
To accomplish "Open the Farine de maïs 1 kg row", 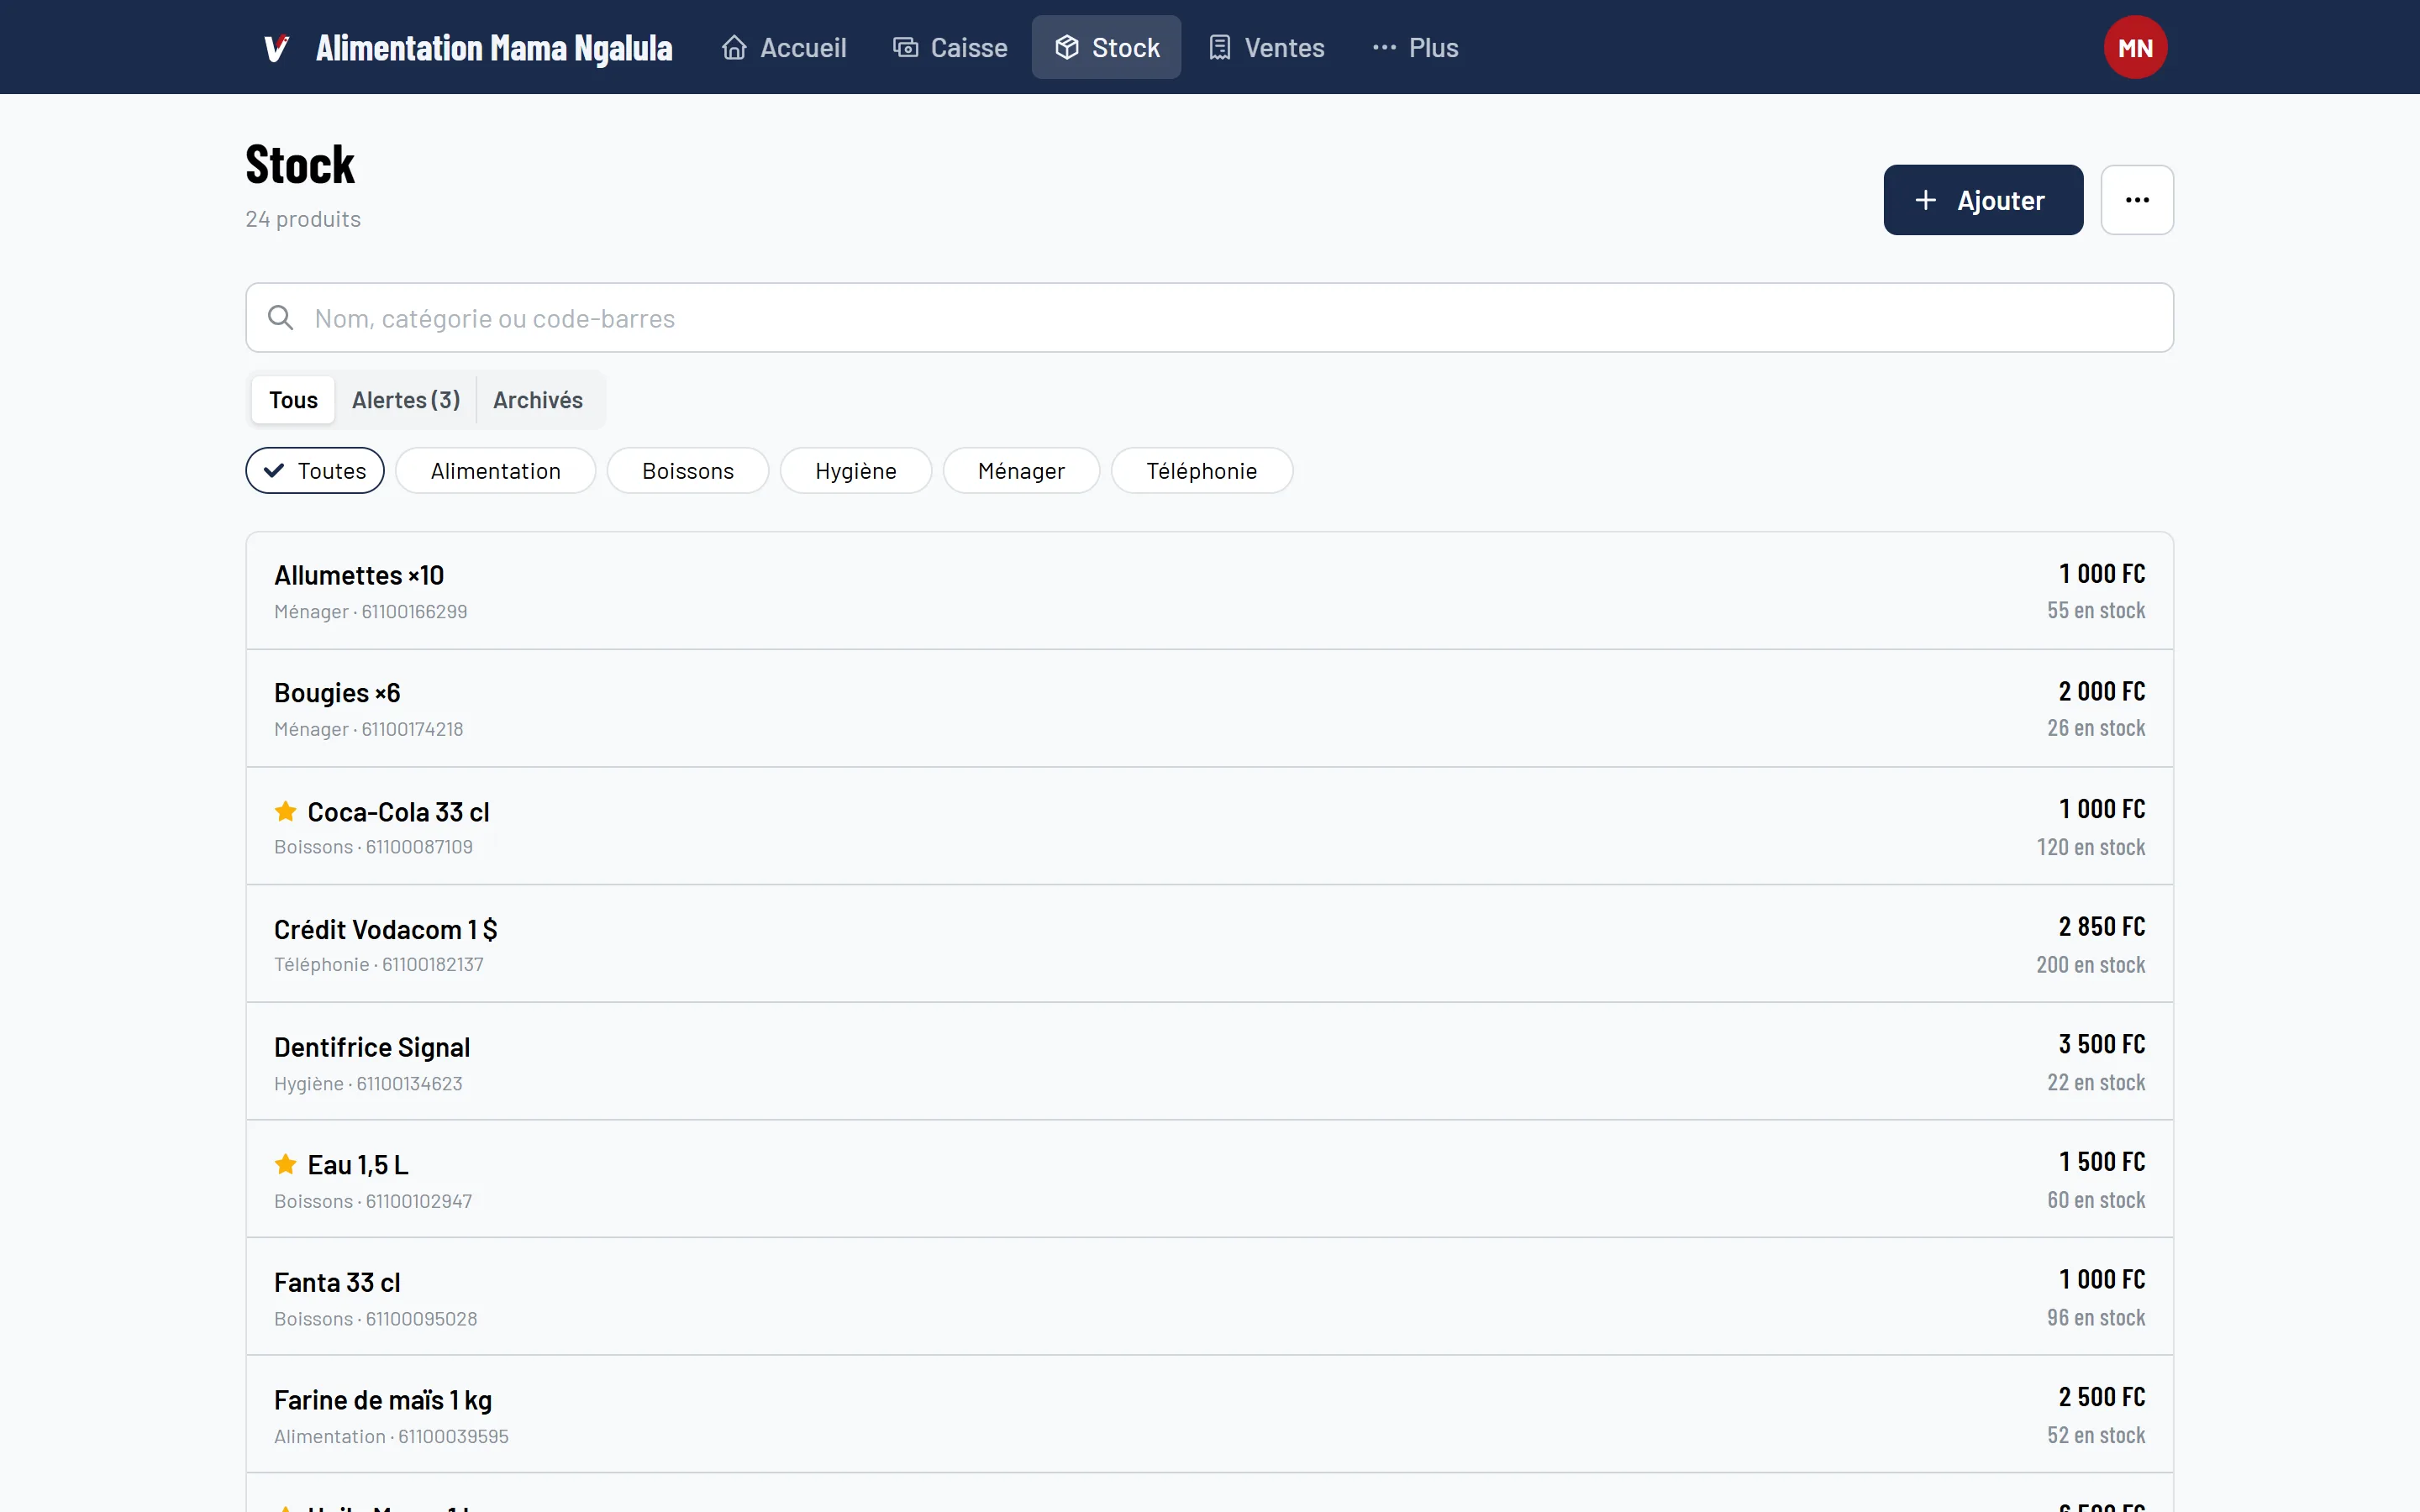I will tap(1209, 1415).
